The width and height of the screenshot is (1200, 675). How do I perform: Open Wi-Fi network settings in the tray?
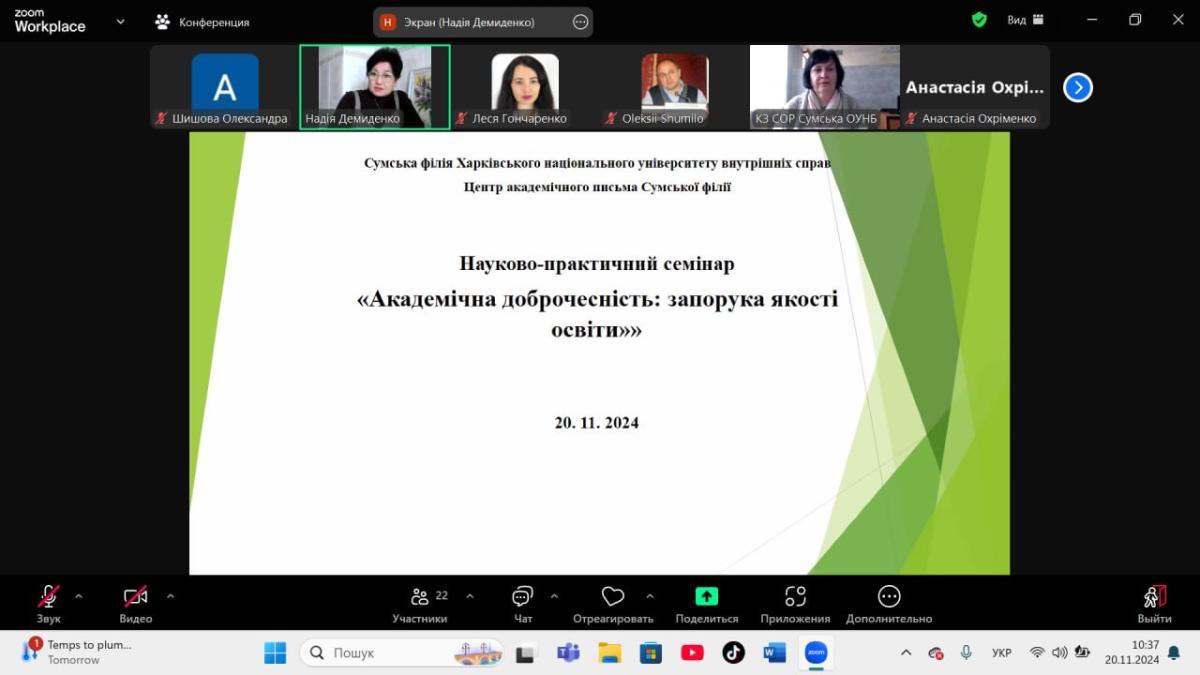[x=1037, y=653]
